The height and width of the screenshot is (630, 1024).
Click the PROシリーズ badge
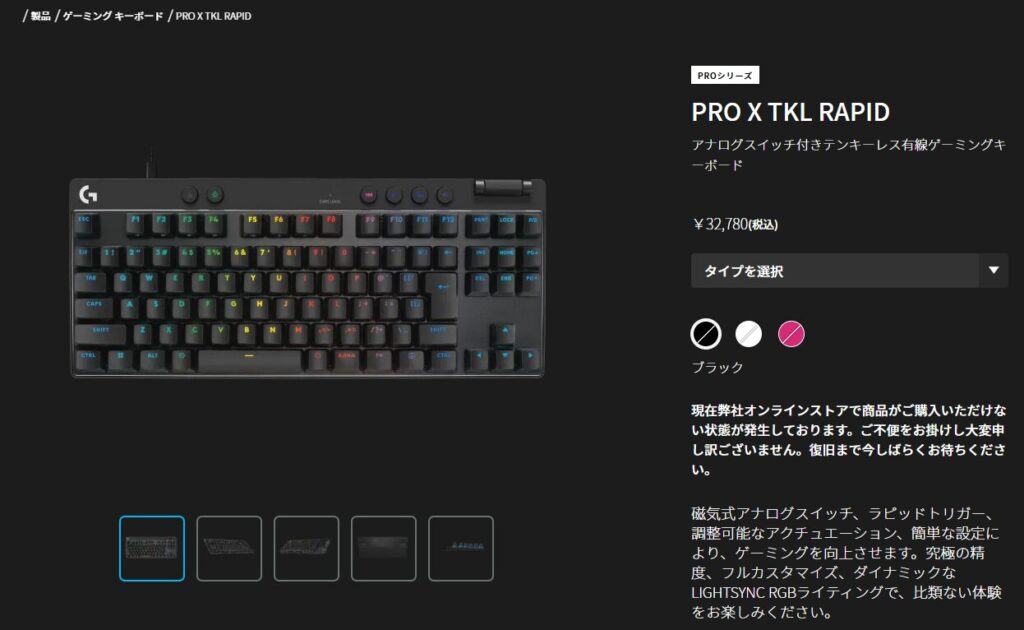point(725,75)
